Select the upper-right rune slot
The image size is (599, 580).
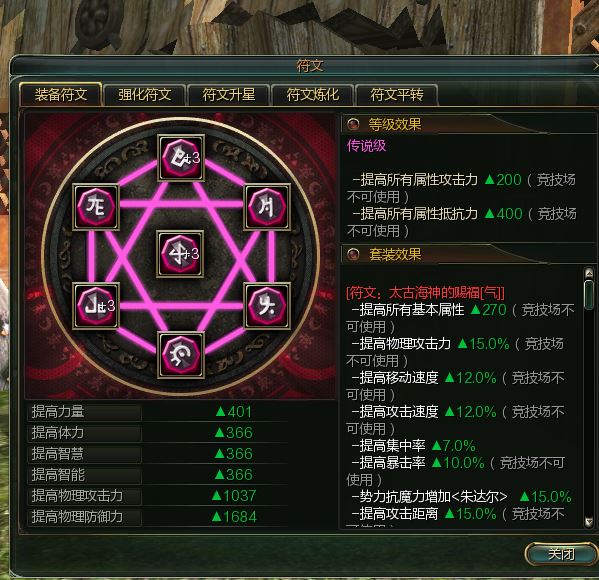coord(267,207)
